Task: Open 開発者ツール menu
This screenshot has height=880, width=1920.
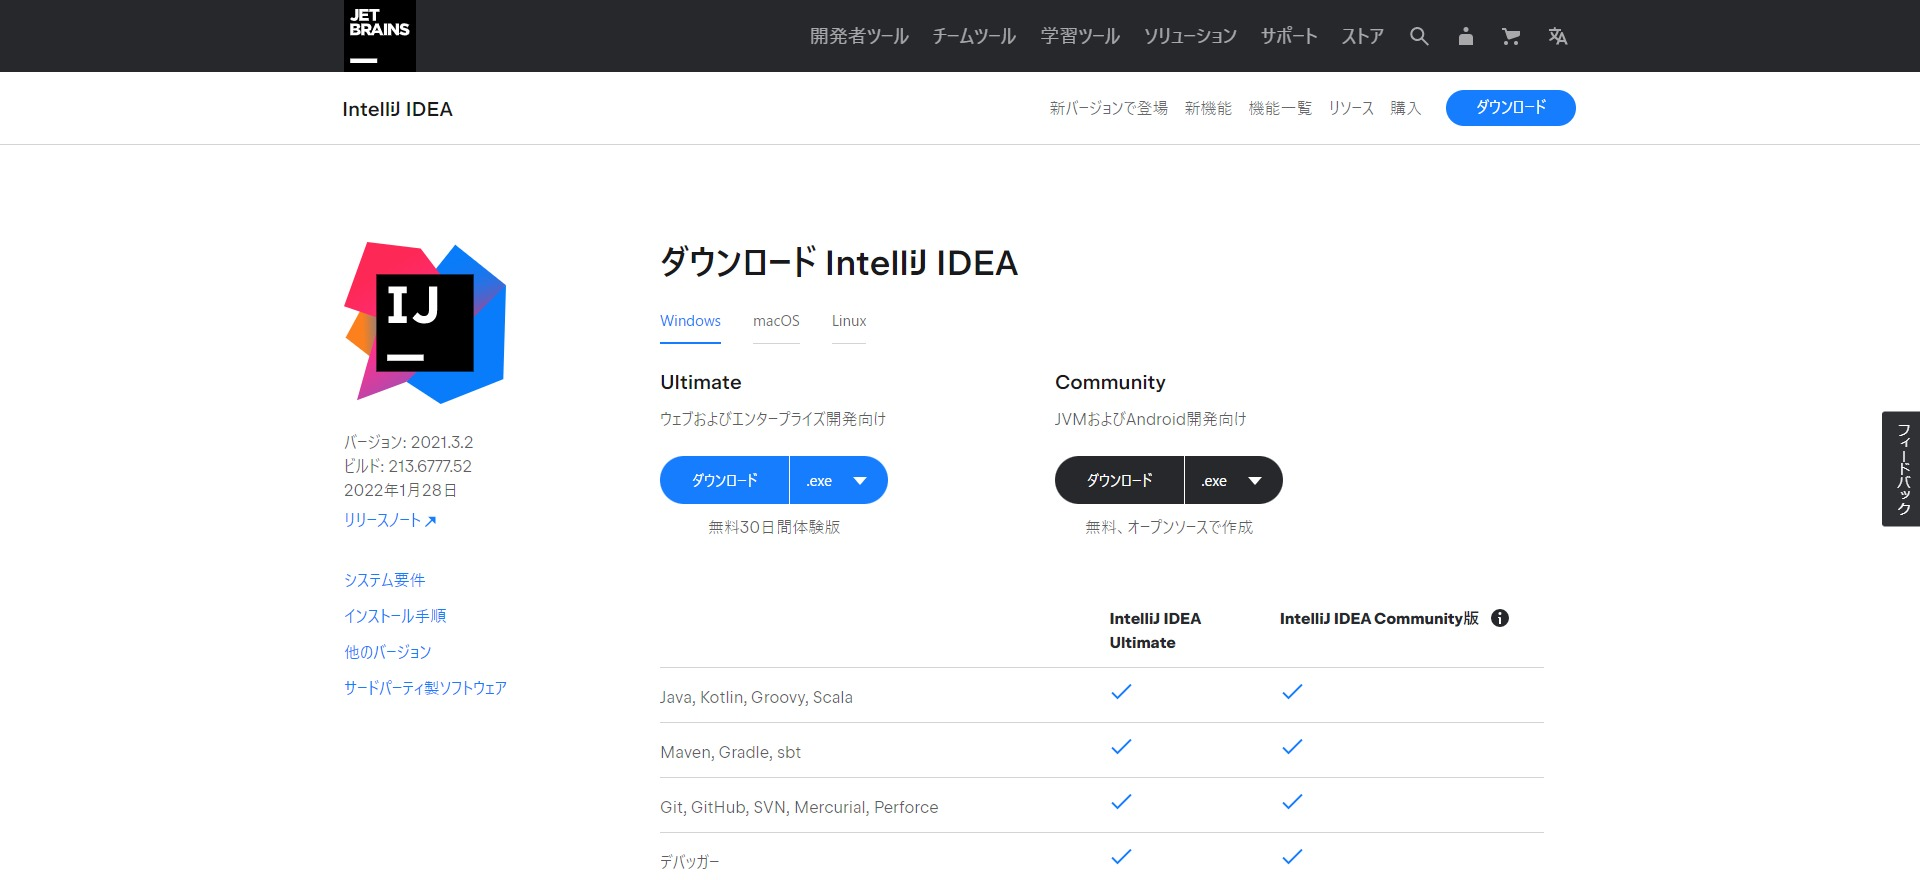Action: (859, 36)
